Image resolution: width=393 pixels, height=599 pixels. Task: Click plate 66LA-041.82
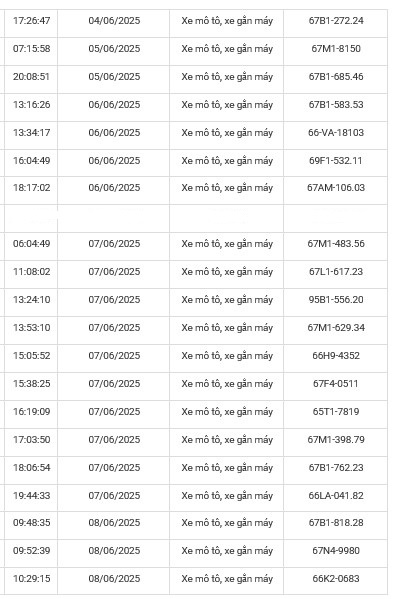336,496
